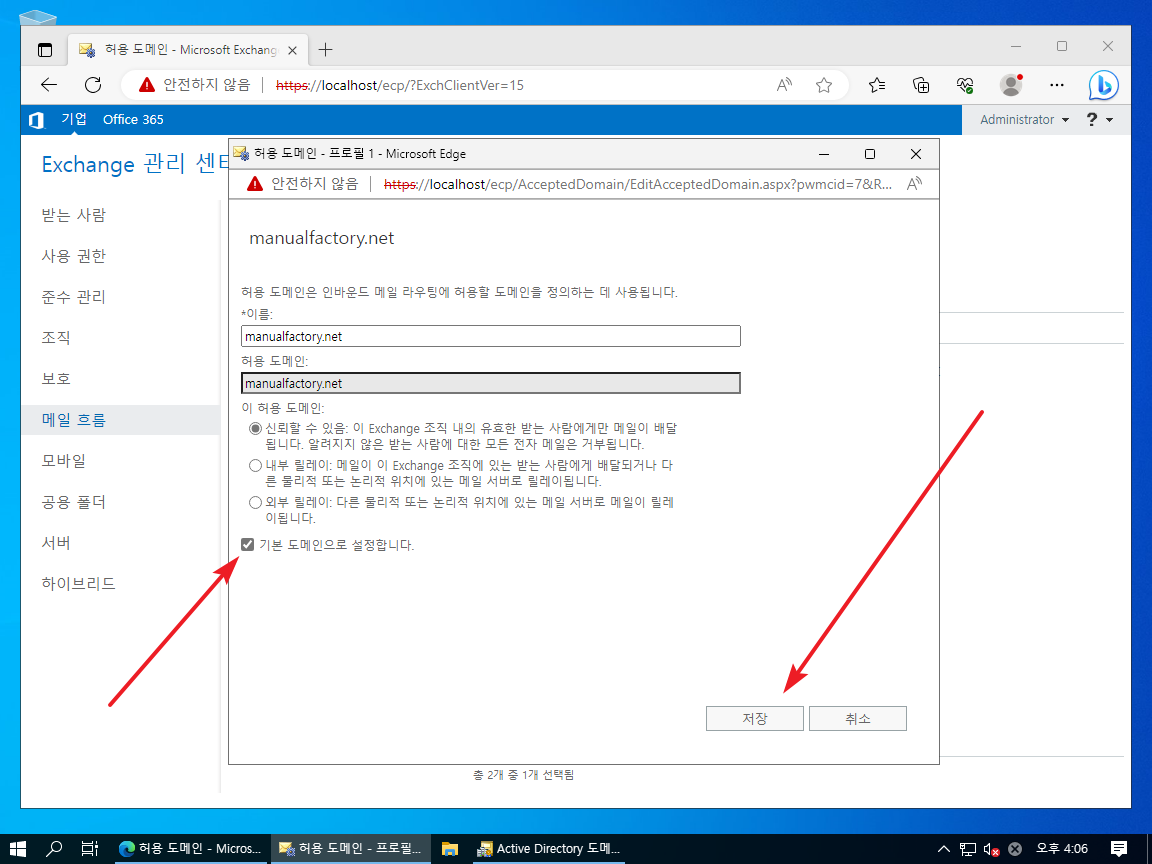The width and height of the screenshot is (1152, 864).
Task: Open the tab actions menu icon
Action: pyautogui.click(x=45, y=50)
